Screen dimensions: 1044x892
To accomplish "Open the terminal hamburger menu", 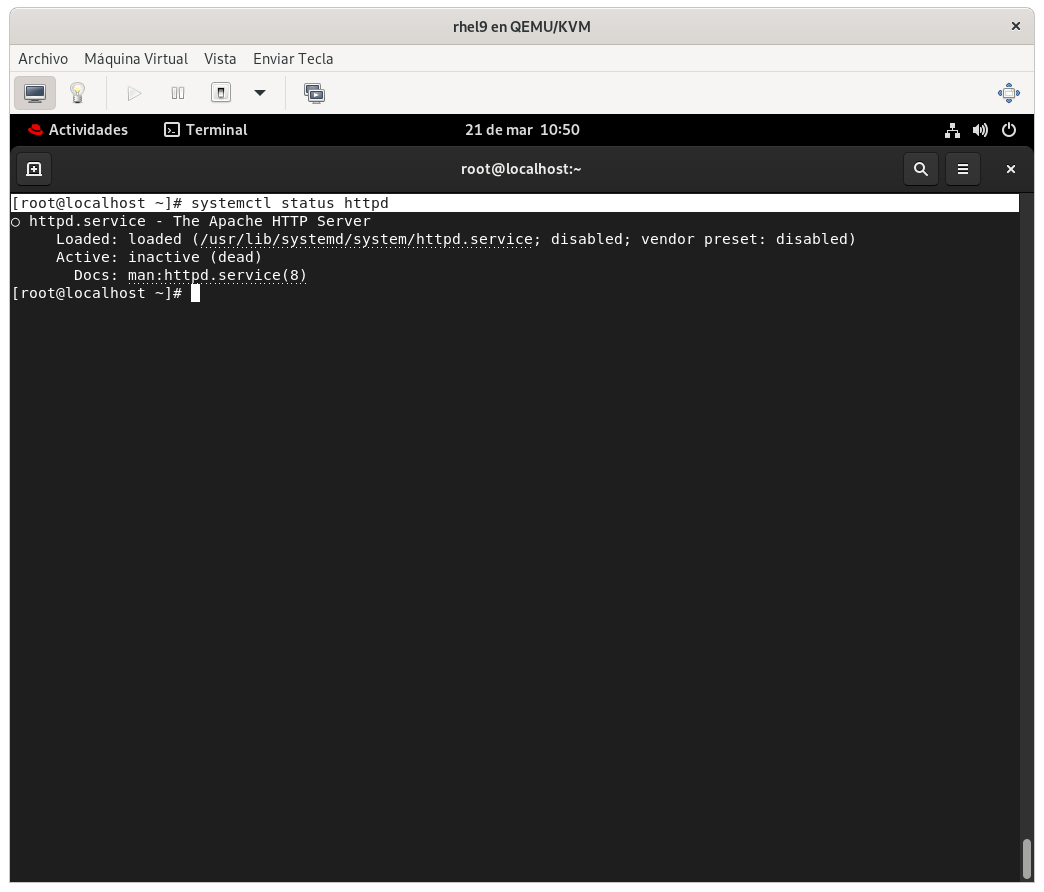I will point(963,169).
